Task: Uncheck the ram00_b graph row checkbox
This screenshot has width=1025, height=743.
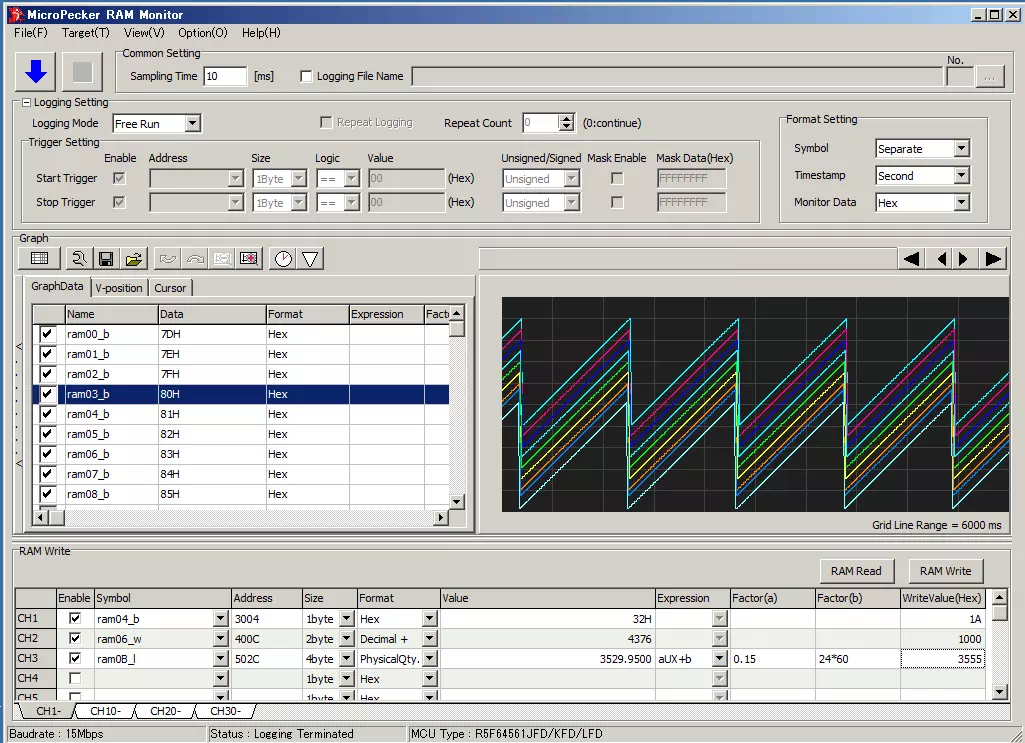Action: pos(46,334)
